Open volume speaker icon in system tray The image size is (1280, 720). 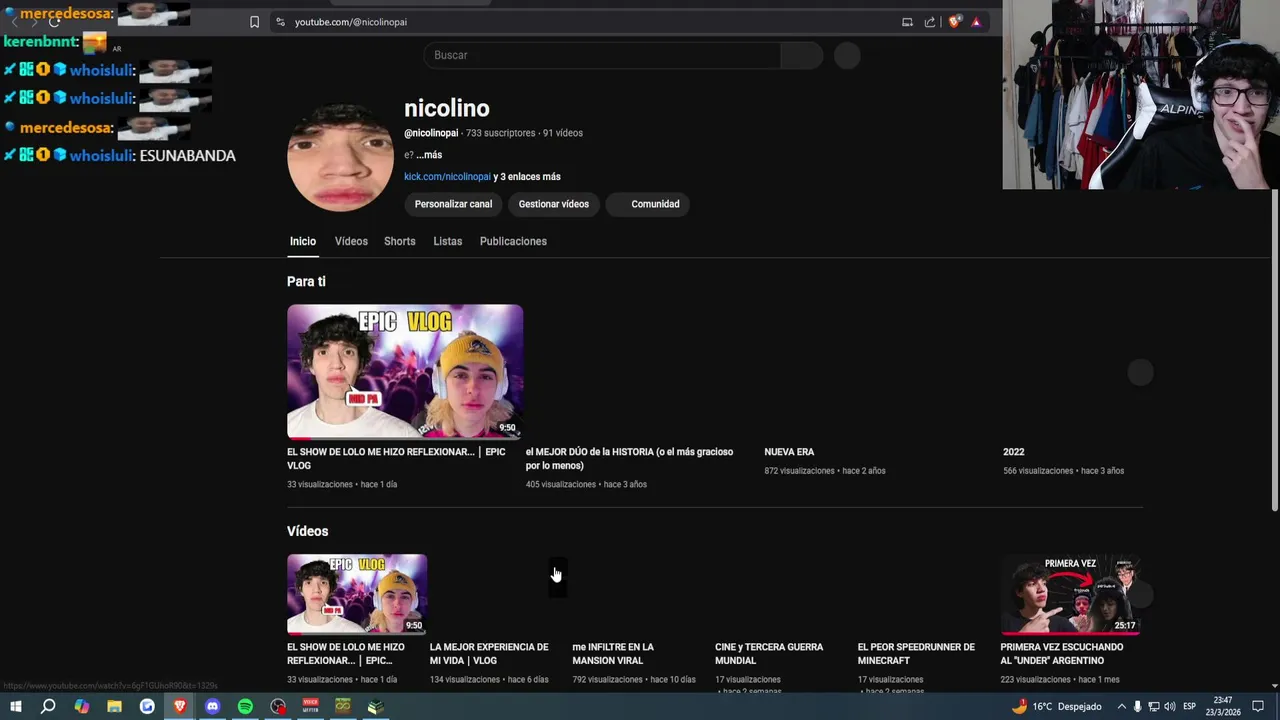pos(1170,706)
